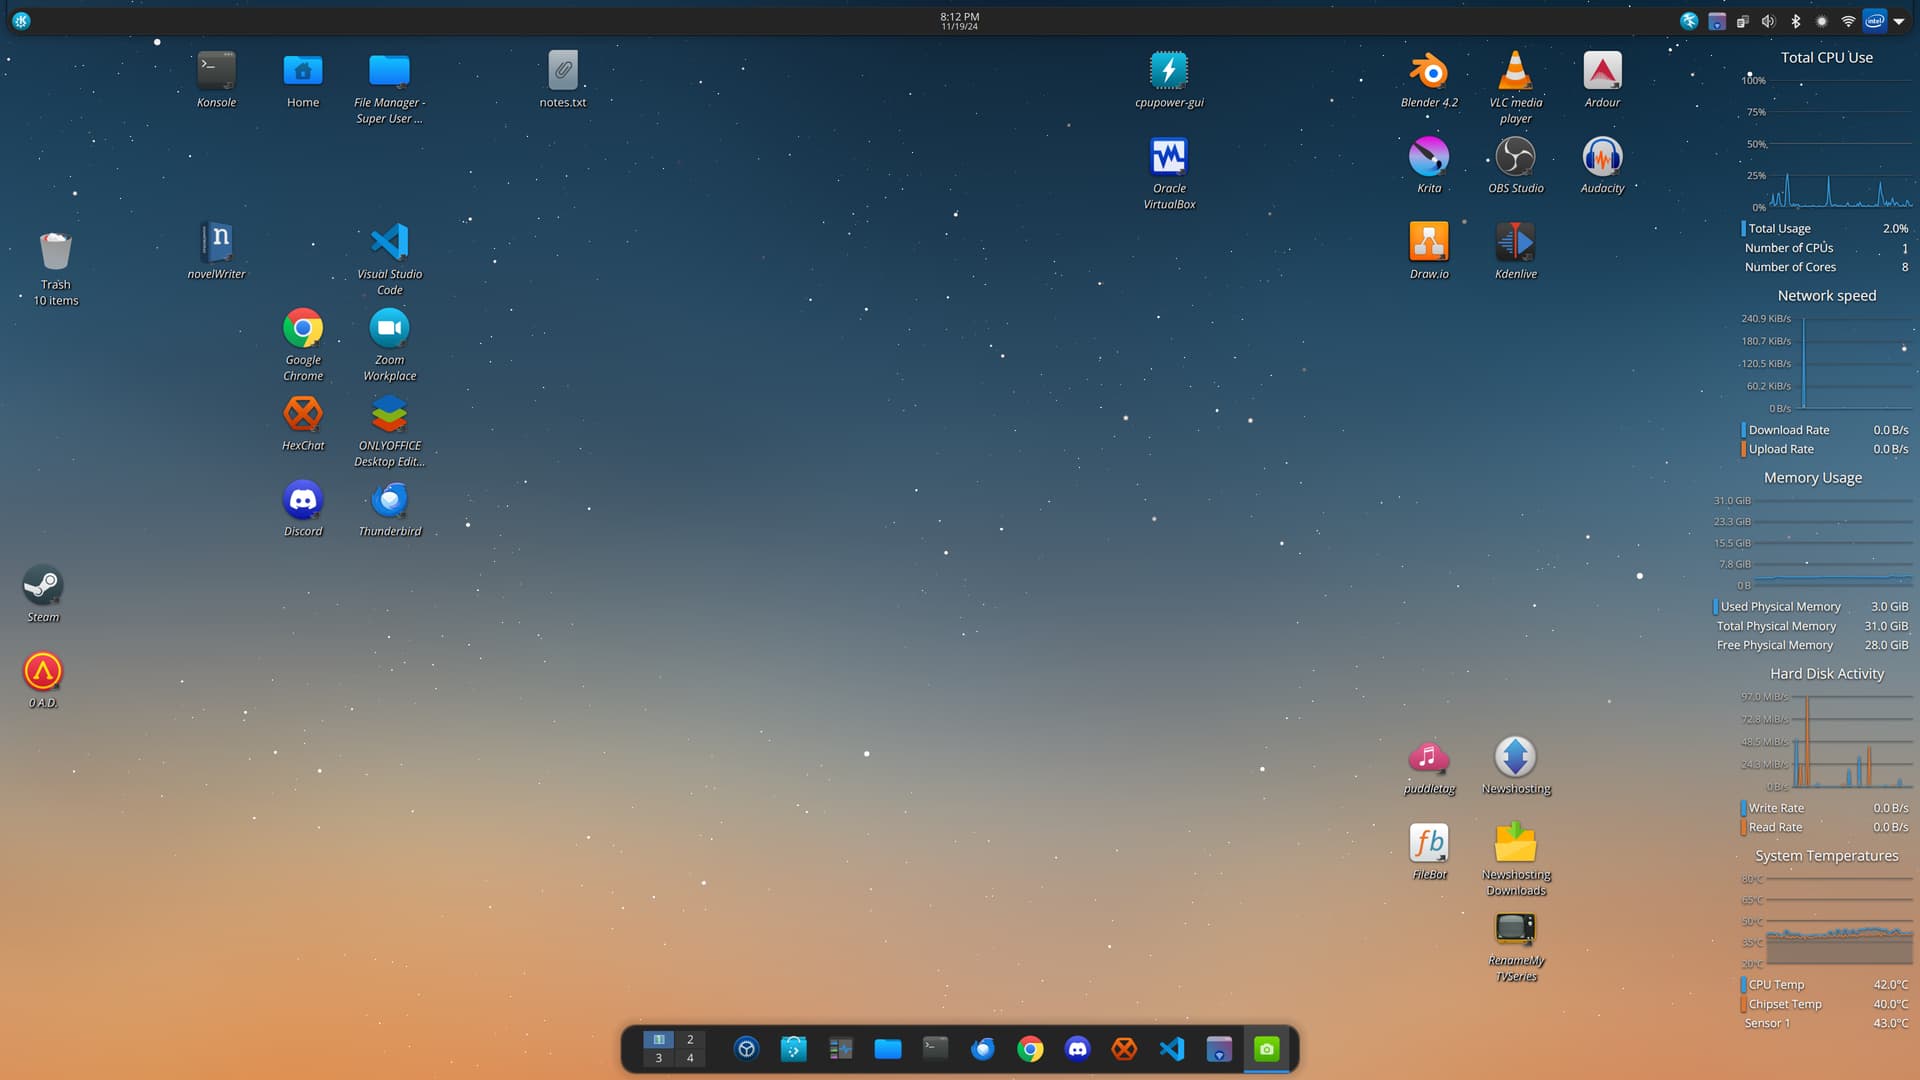Open the screenshot tool in the dock
The height and width of the screenshot is (1080, 1920).
[x=1266, y=1049]
